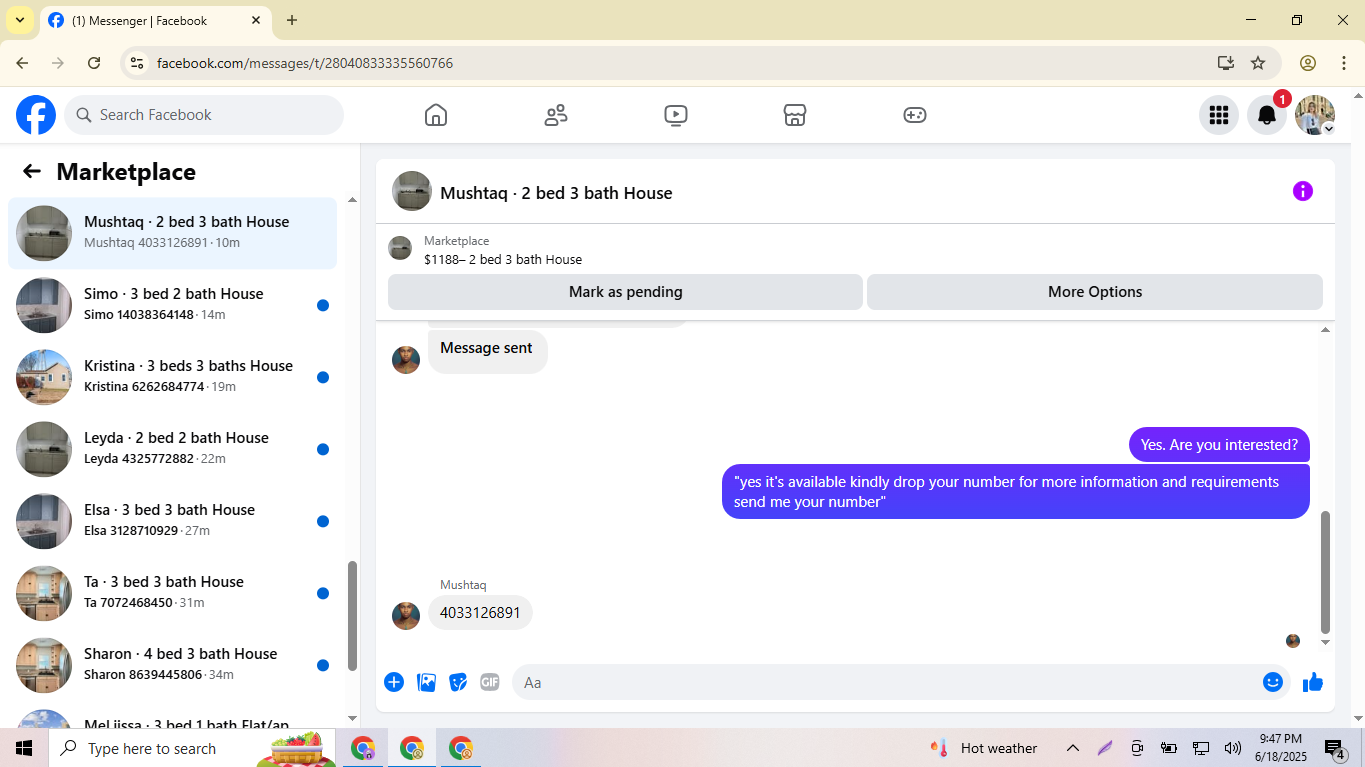Screen dimensions: 1365x767
Task: Click the 4033126891 message bubble
Action: 480,613
